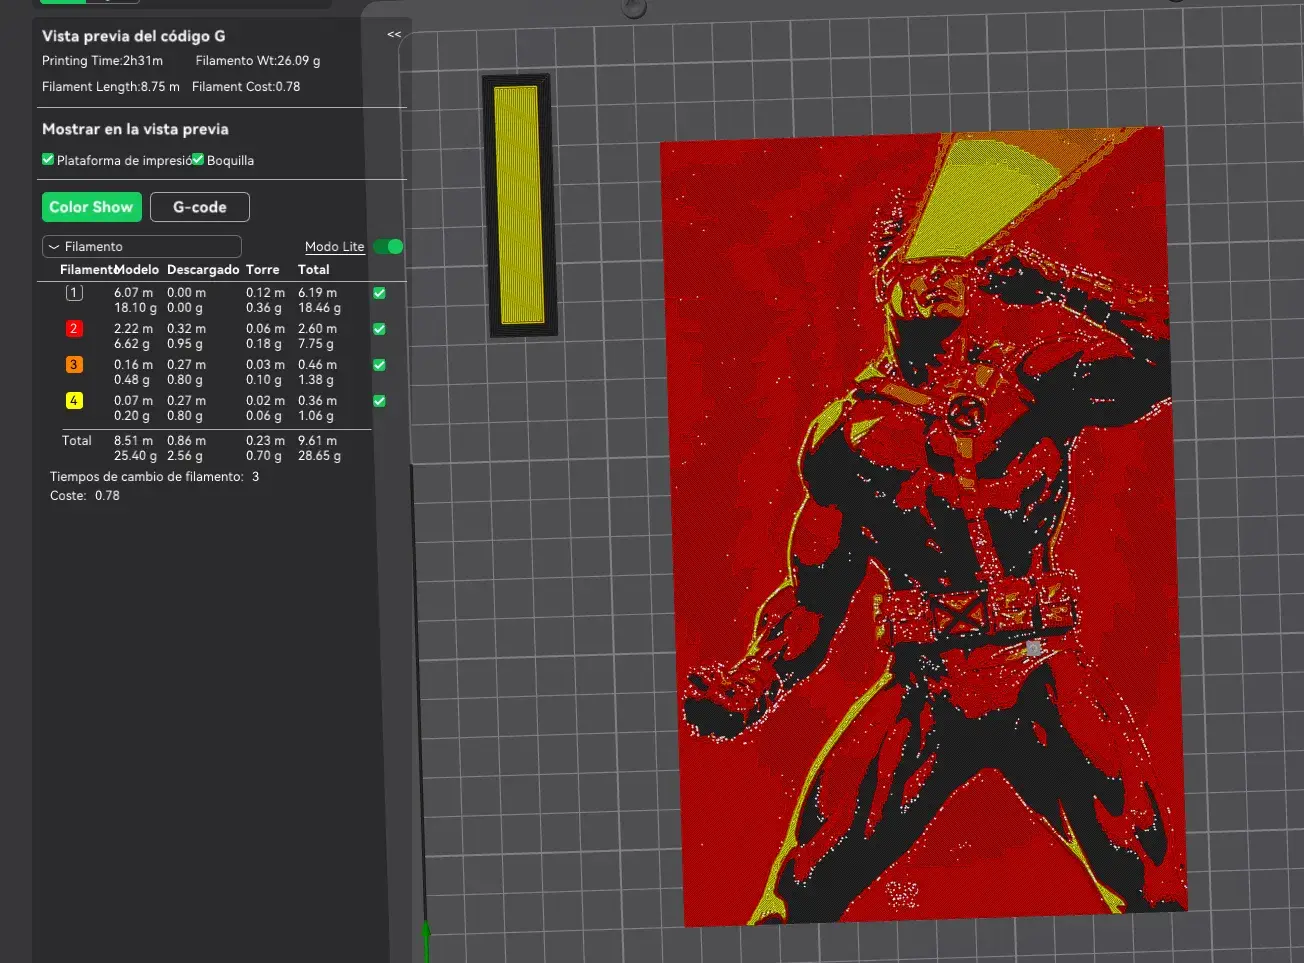Image resolution: width=1304 pixels, height=963 pixels.
Task: Click filament 4 total weight 1.06 g
Action: (316, 416)
